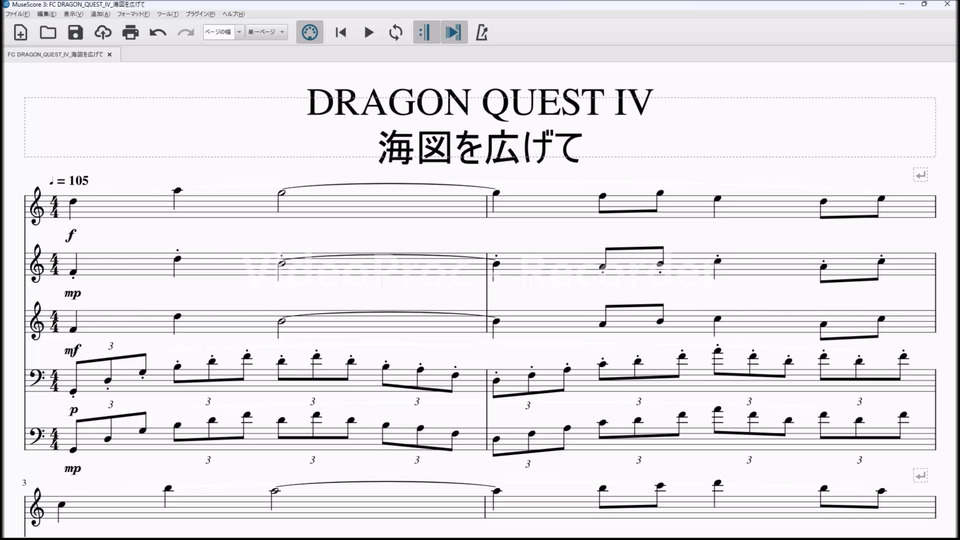This screenshot has height=540, width=960.
Task: Rewind playback to start
Action: (x=341, y=32)
